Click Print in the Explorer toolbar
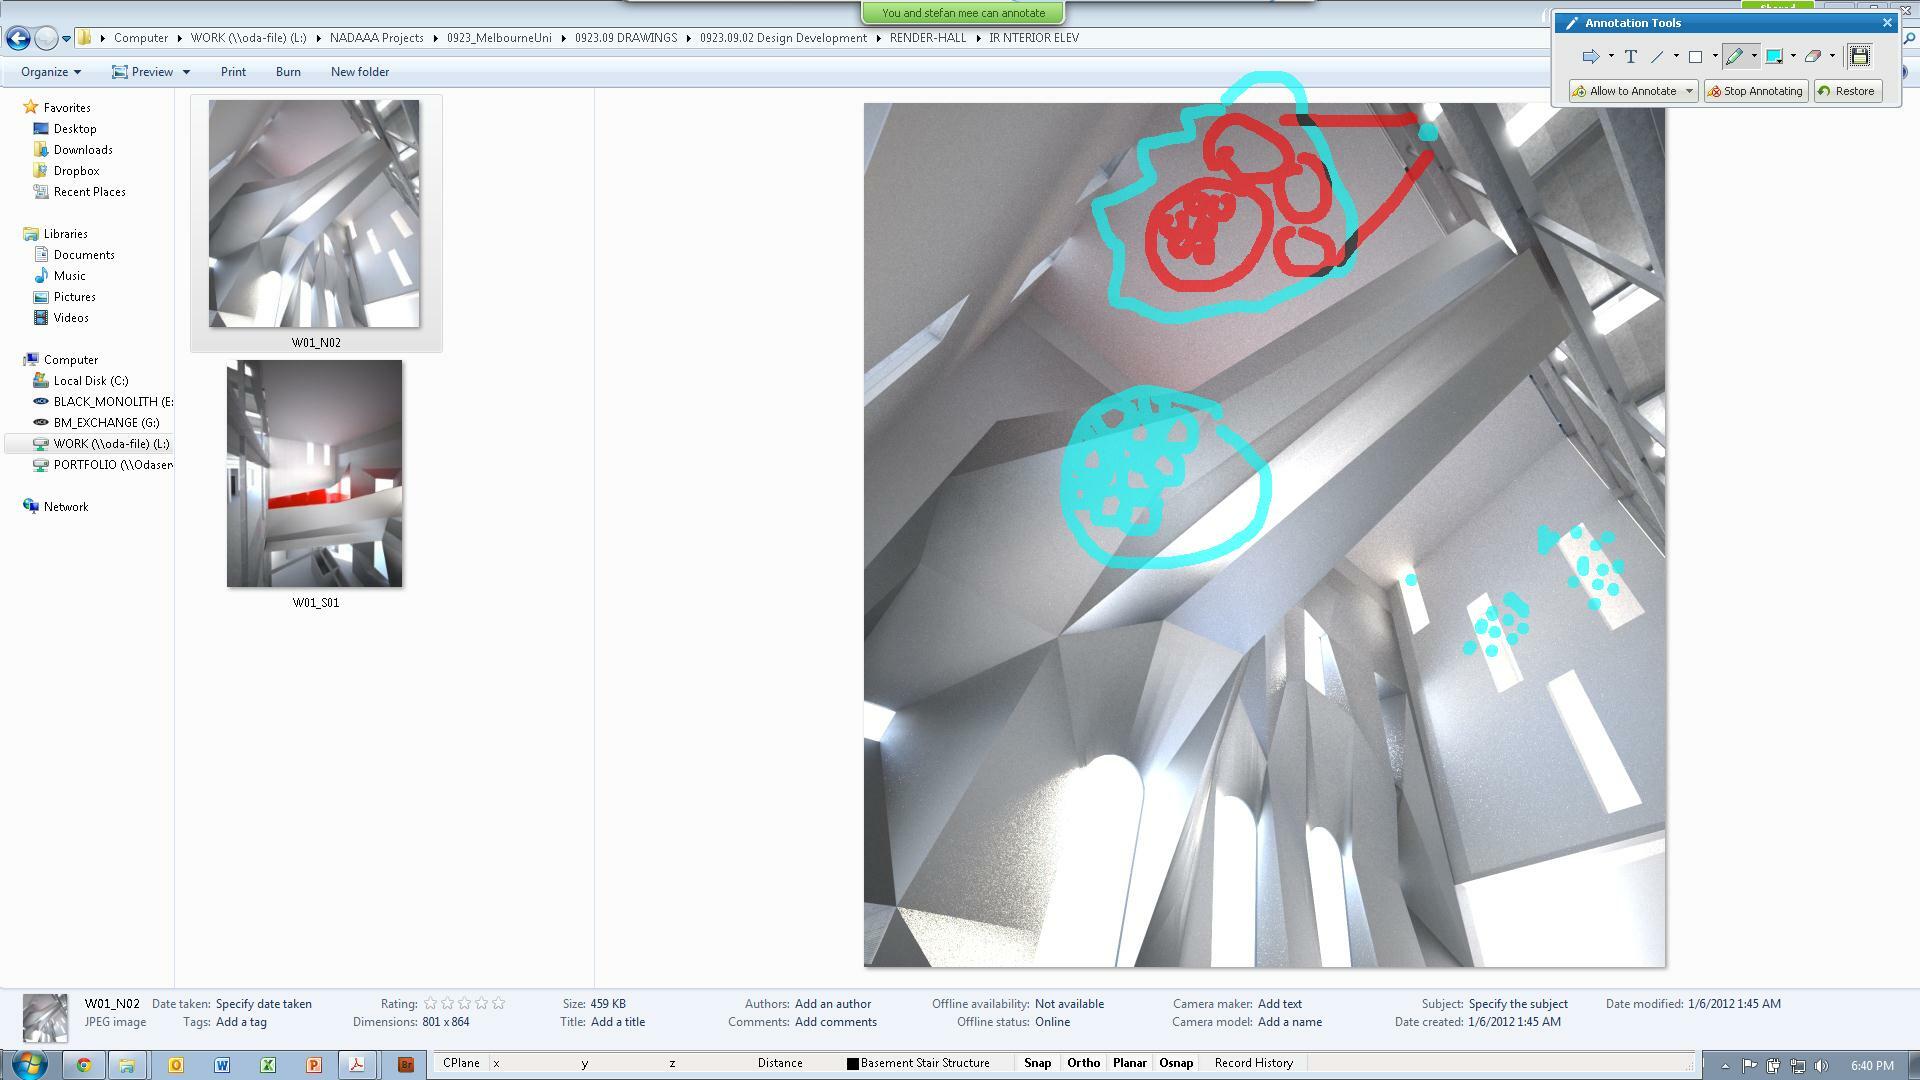Viewport: 1920px width, 1080px height. [233, 72]
